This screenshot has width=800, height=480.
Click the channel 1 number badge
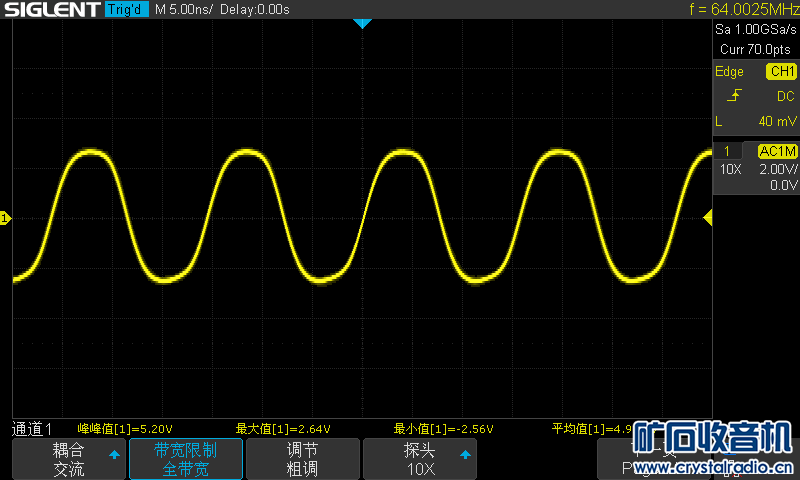[x=727, y=151]
